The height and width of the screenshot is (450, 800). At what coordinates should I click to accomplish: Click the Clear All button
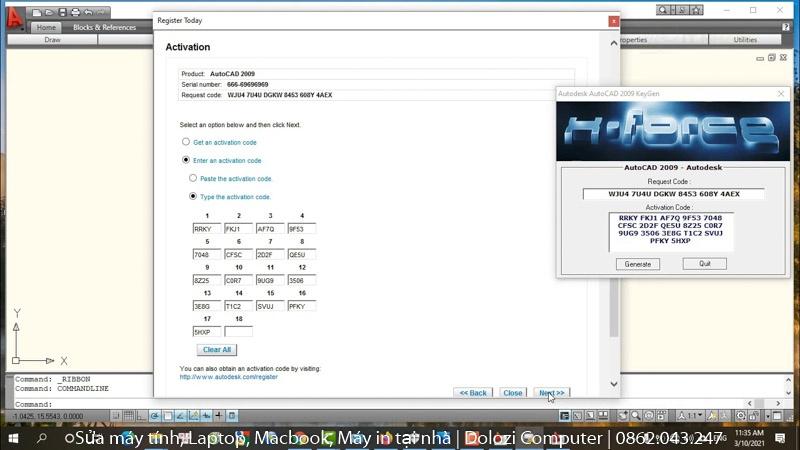(x=217, y=349)
